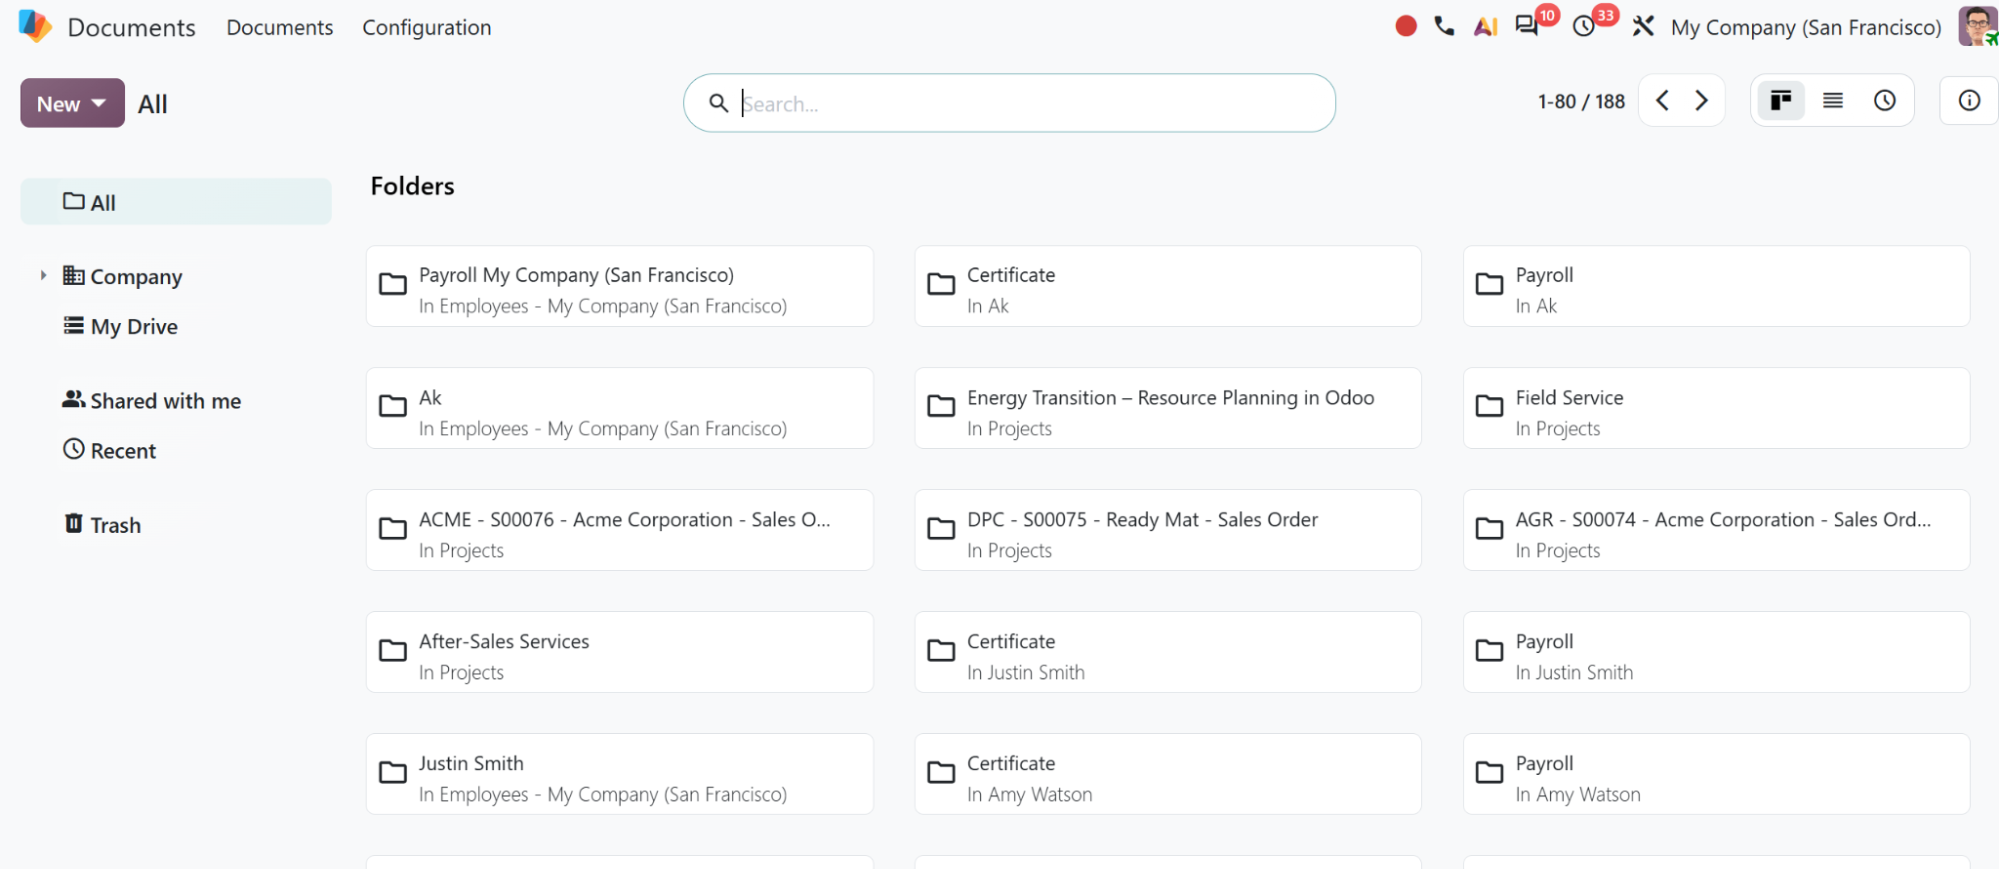1999x869 pixels.
Task: Open the Documents menu
Action: point(279,27)
